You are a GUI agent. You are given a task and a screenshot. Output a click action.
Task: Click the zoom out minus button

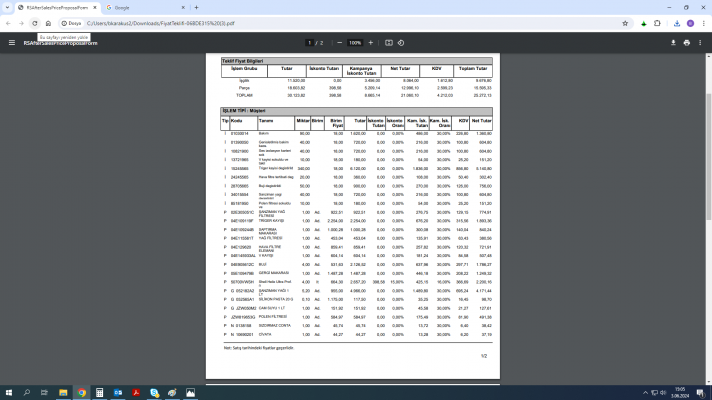tap(339, 43)
